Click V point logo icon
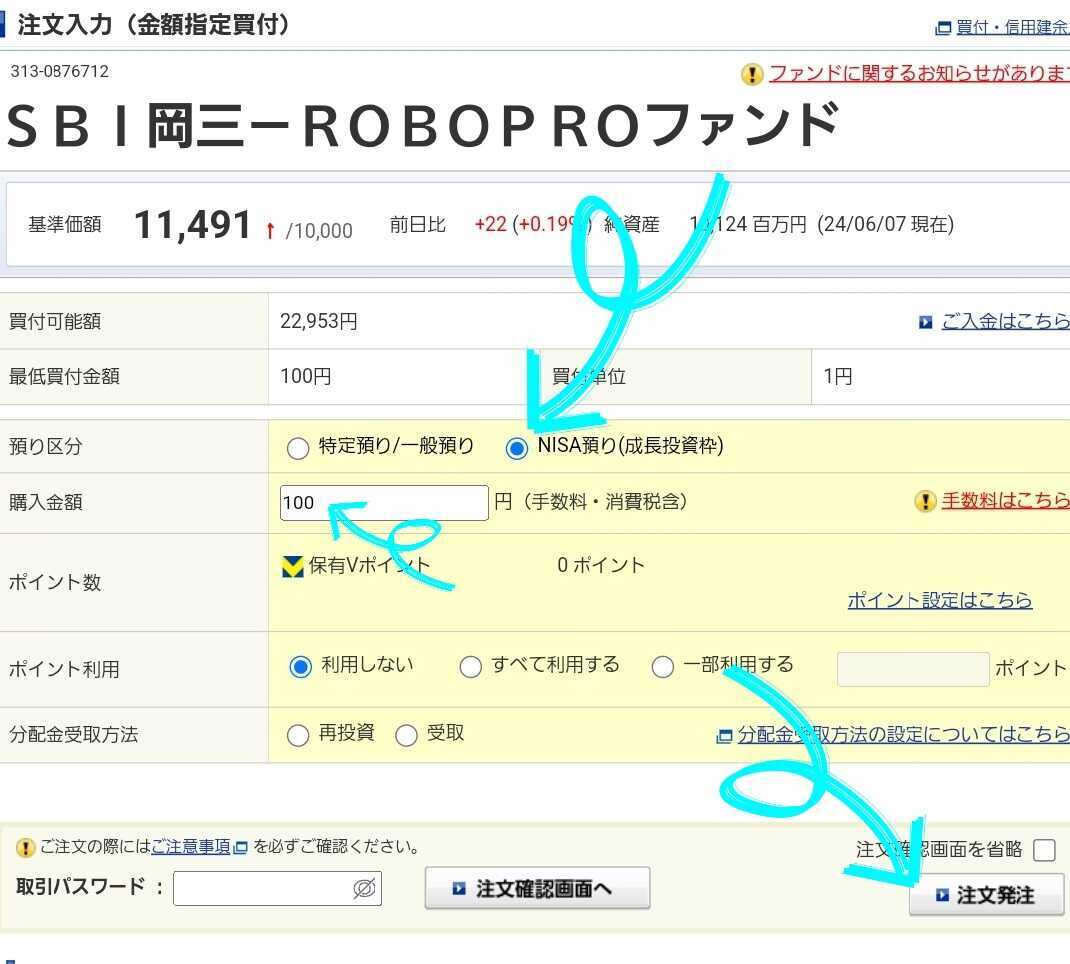 (293, 566)
